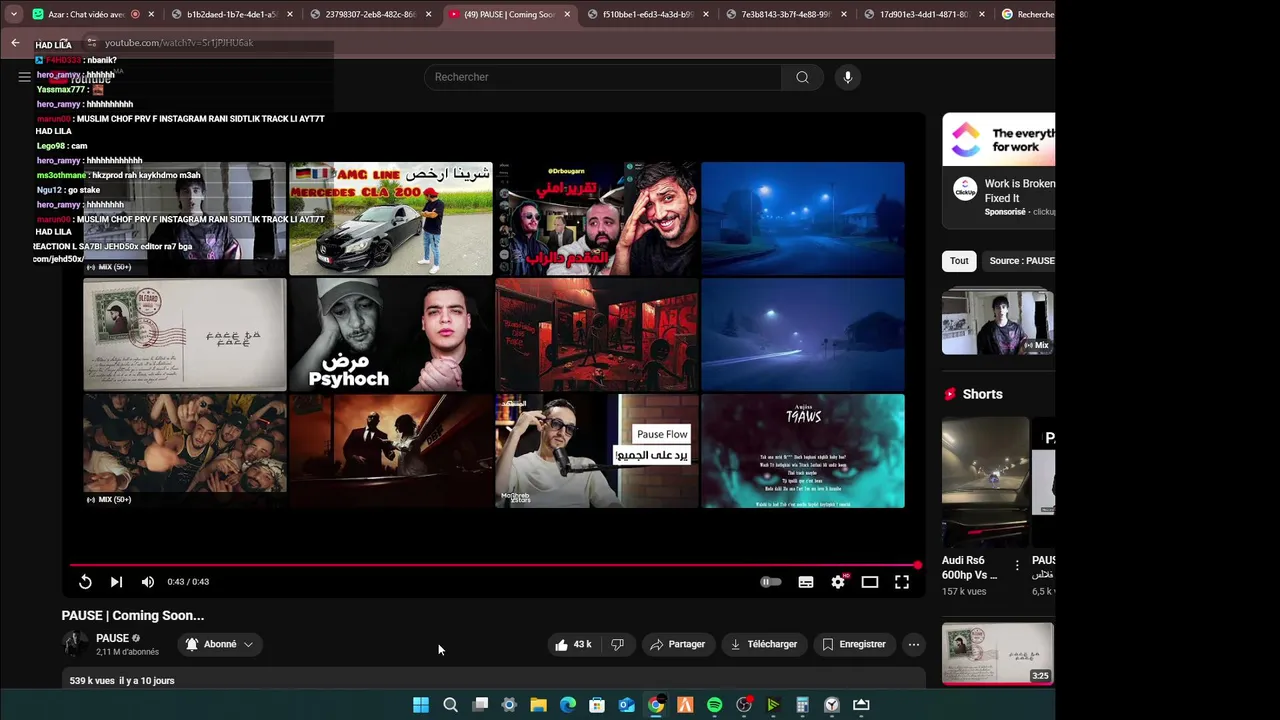
Task: Start voice search with the microphone
Action: pyautogui.click(x=847, y=77)
